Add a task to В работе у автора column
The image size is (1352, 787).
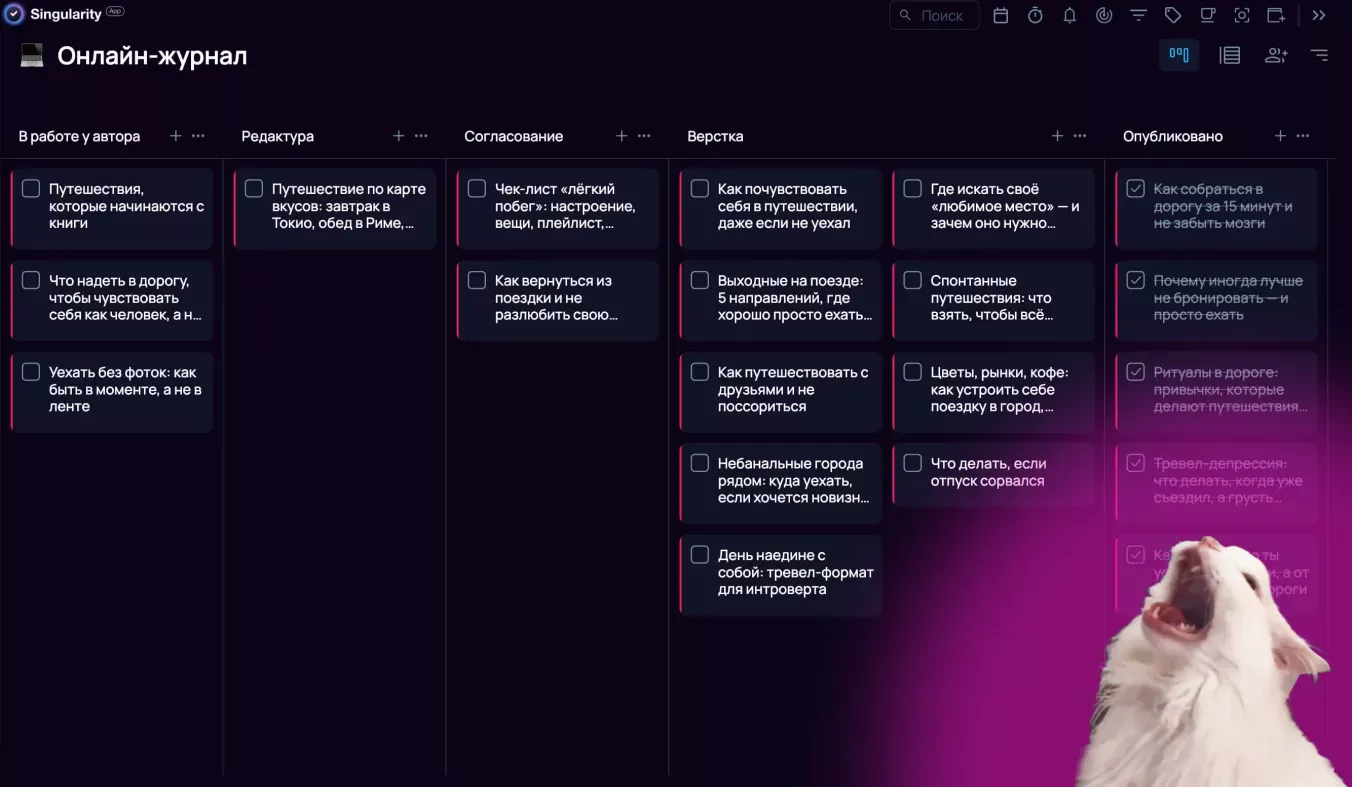pos(176,136)
